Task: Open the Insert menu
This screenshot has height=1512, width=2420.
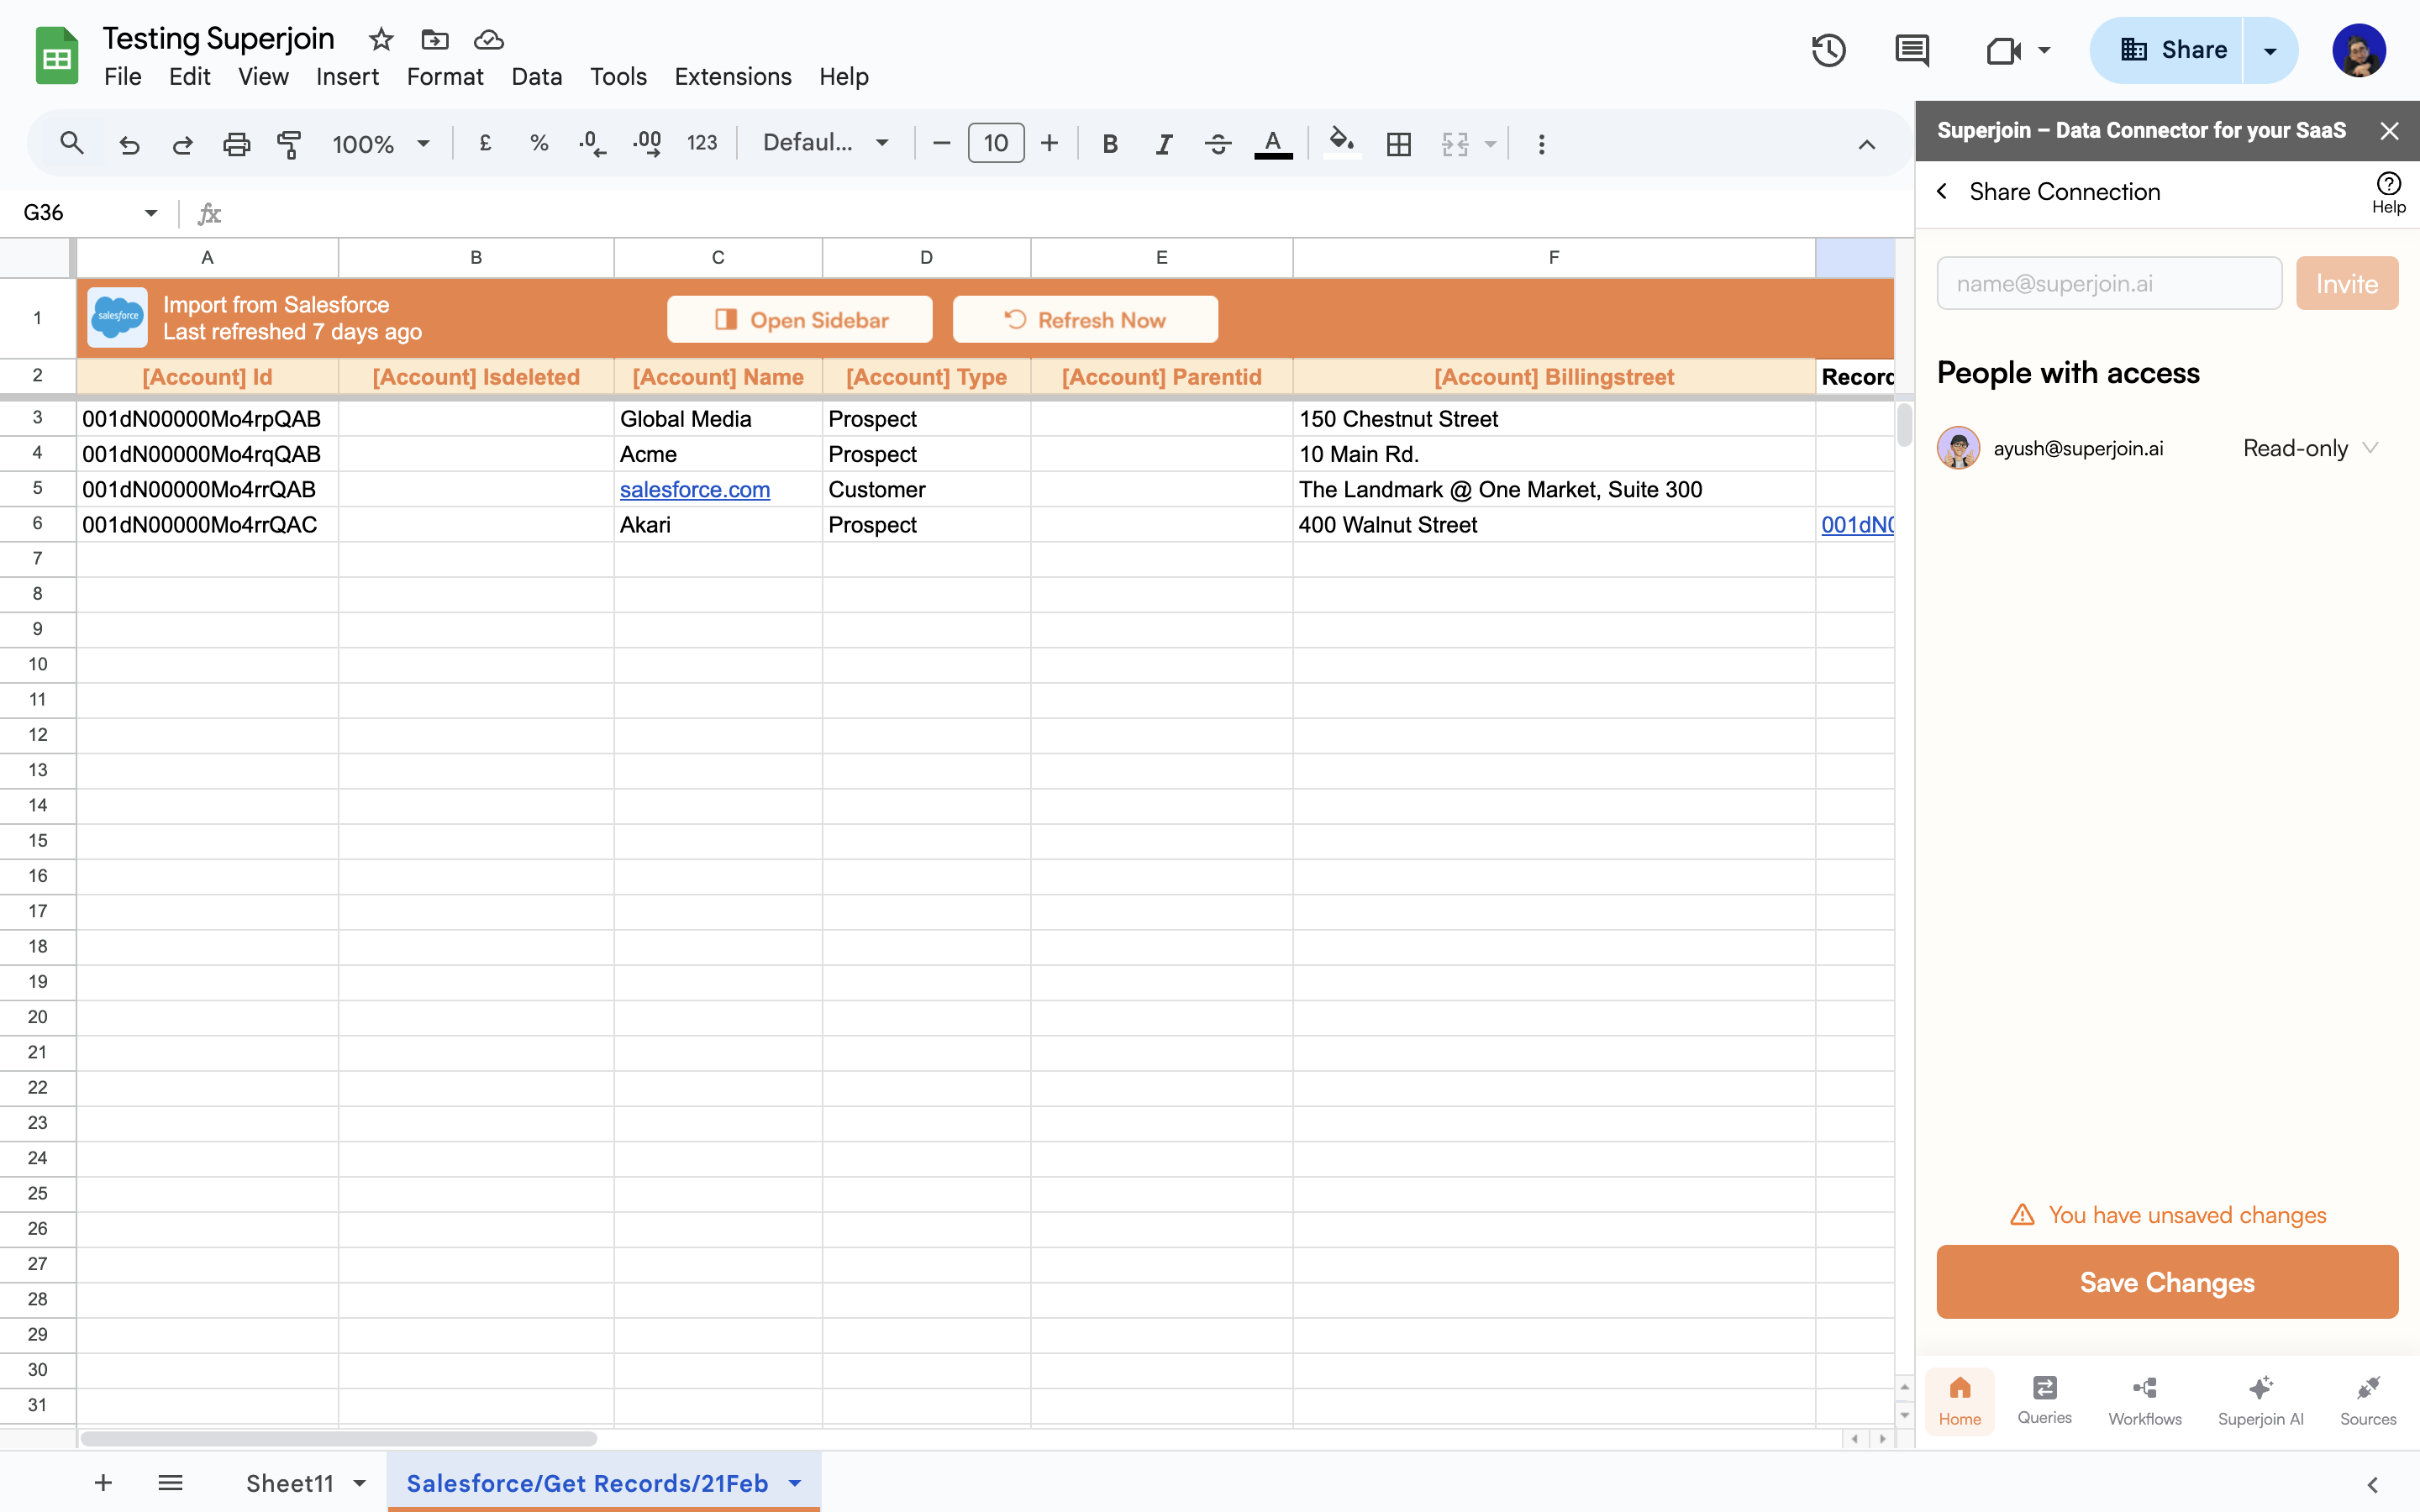Action: coord(347,76)
